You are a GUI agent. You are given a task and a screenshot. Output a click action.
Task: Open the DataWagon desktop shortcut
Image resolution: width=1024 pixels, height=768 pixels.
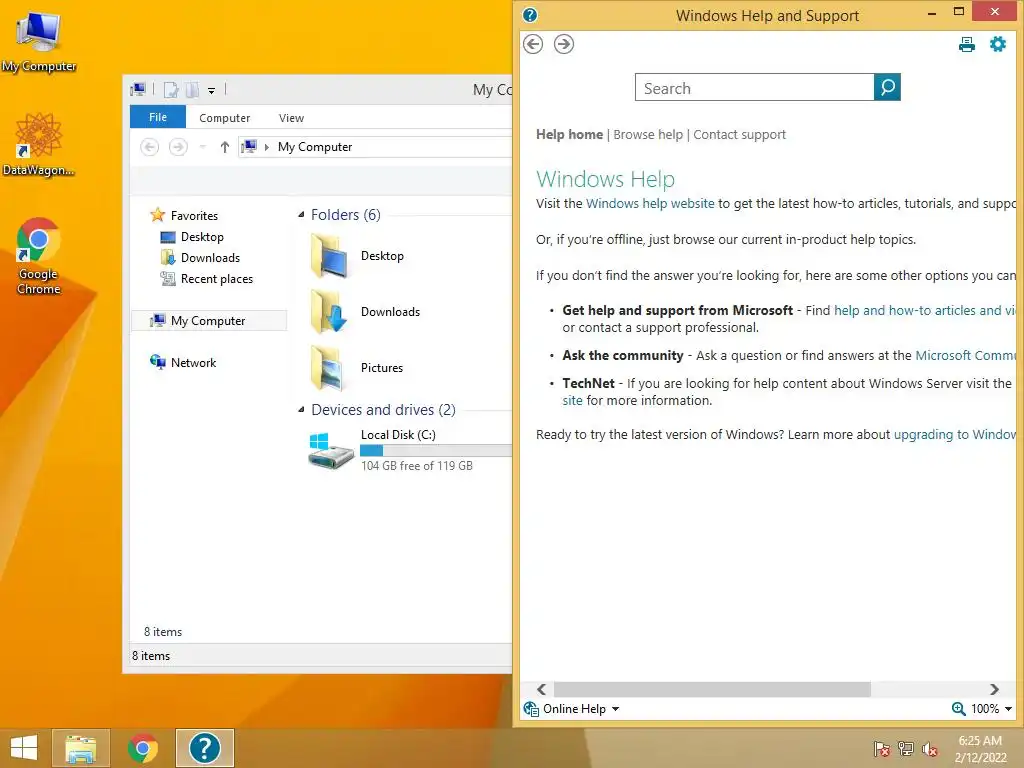point(38,144)
